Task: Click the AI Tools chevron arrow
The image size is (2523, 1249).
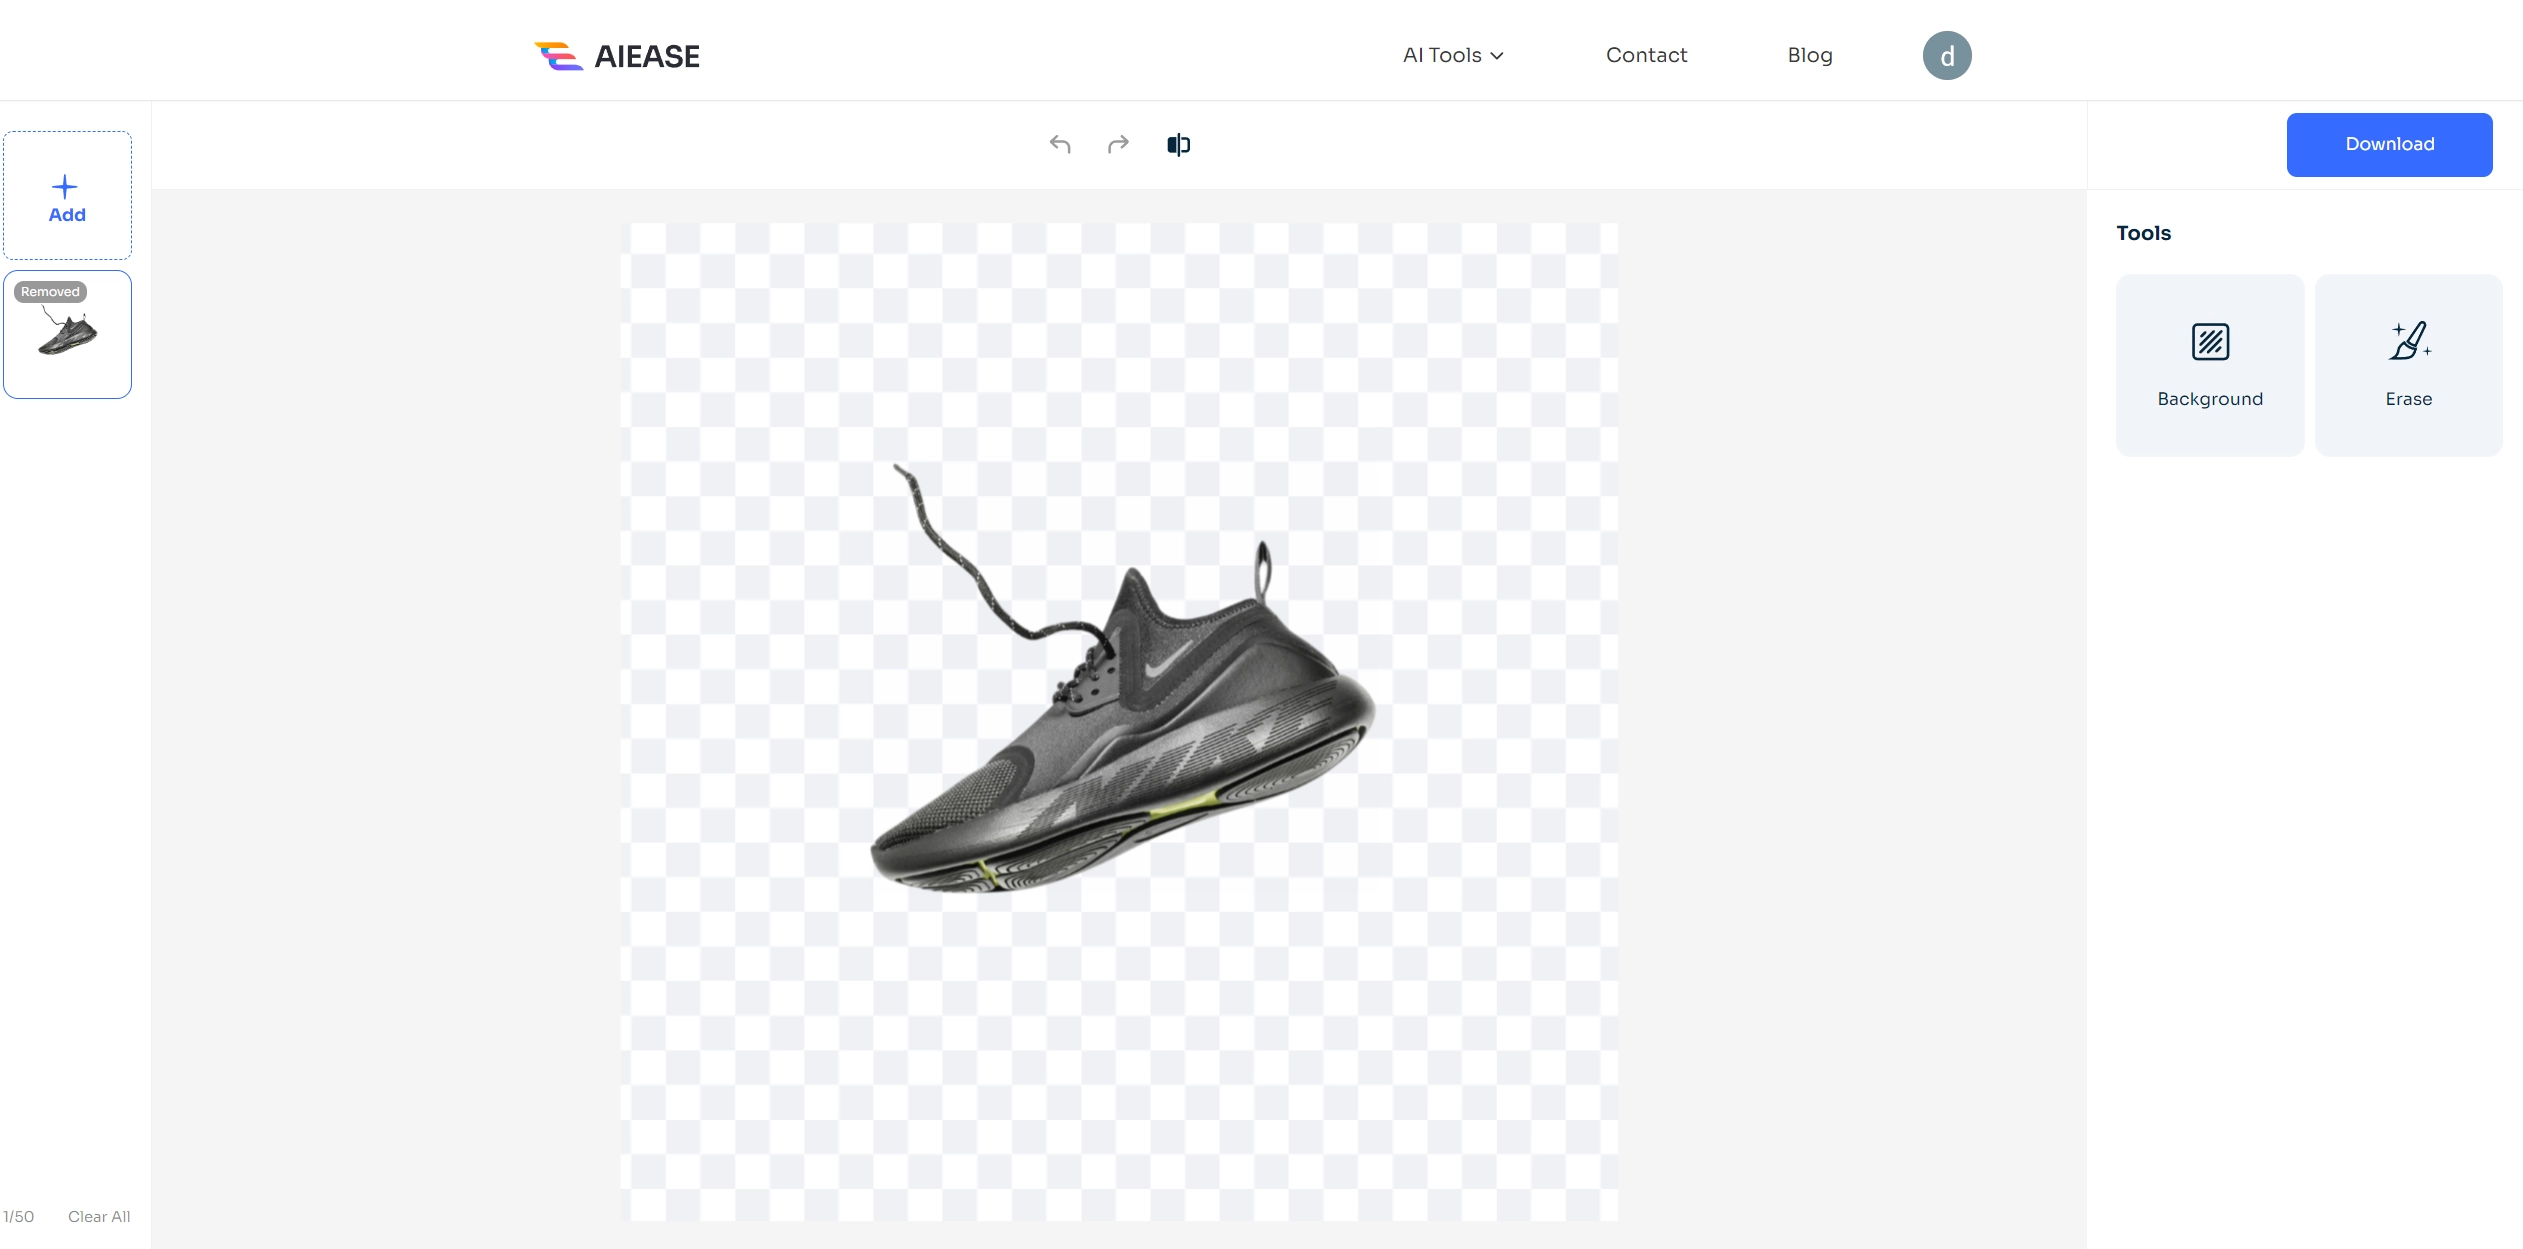Action: point(1497,56)
